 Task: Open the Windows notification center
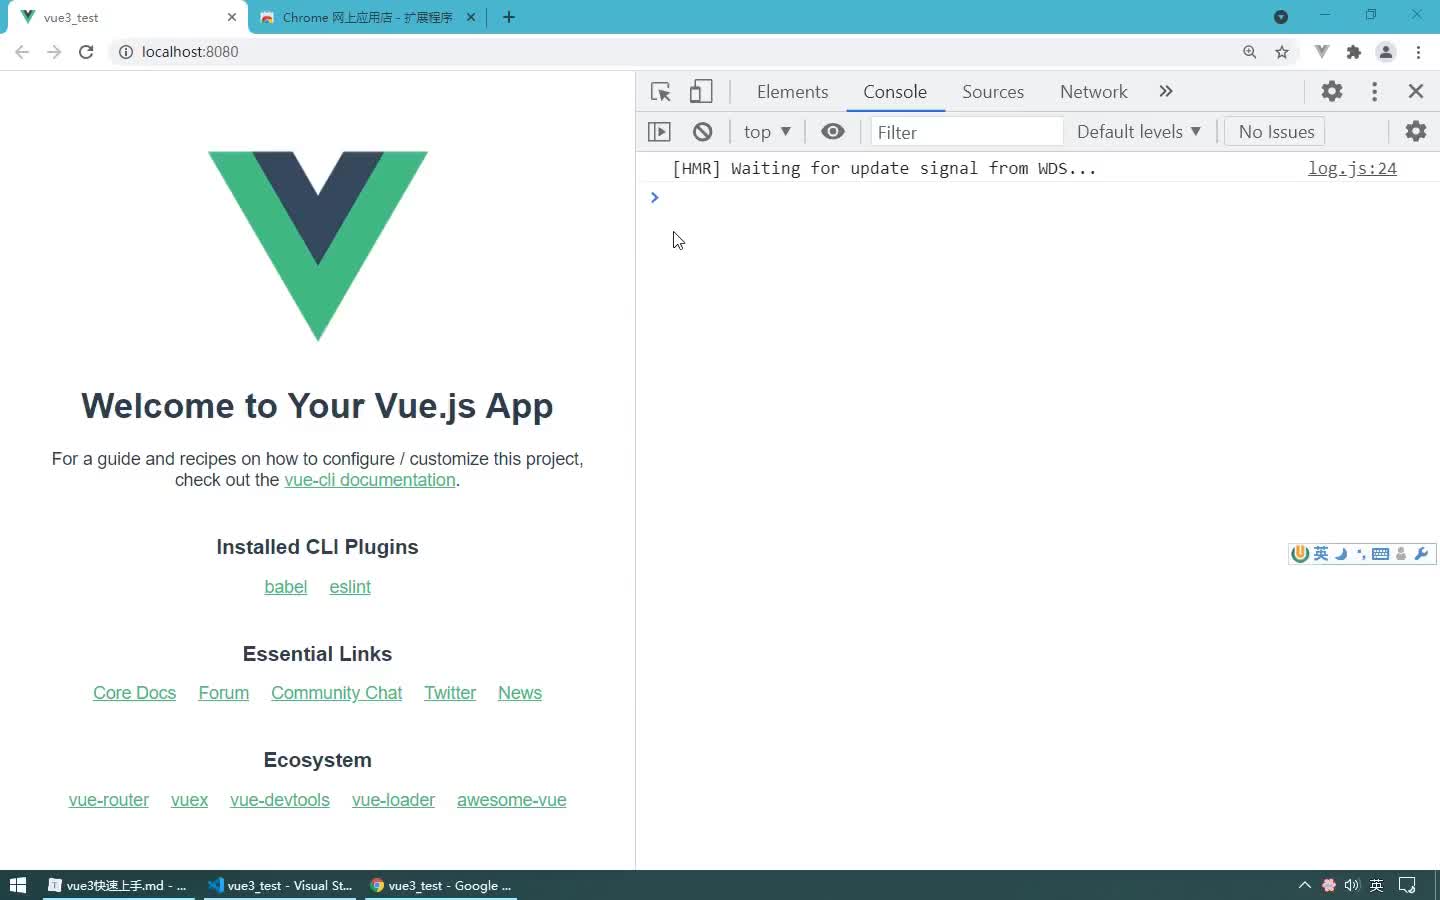[1407, 885]
